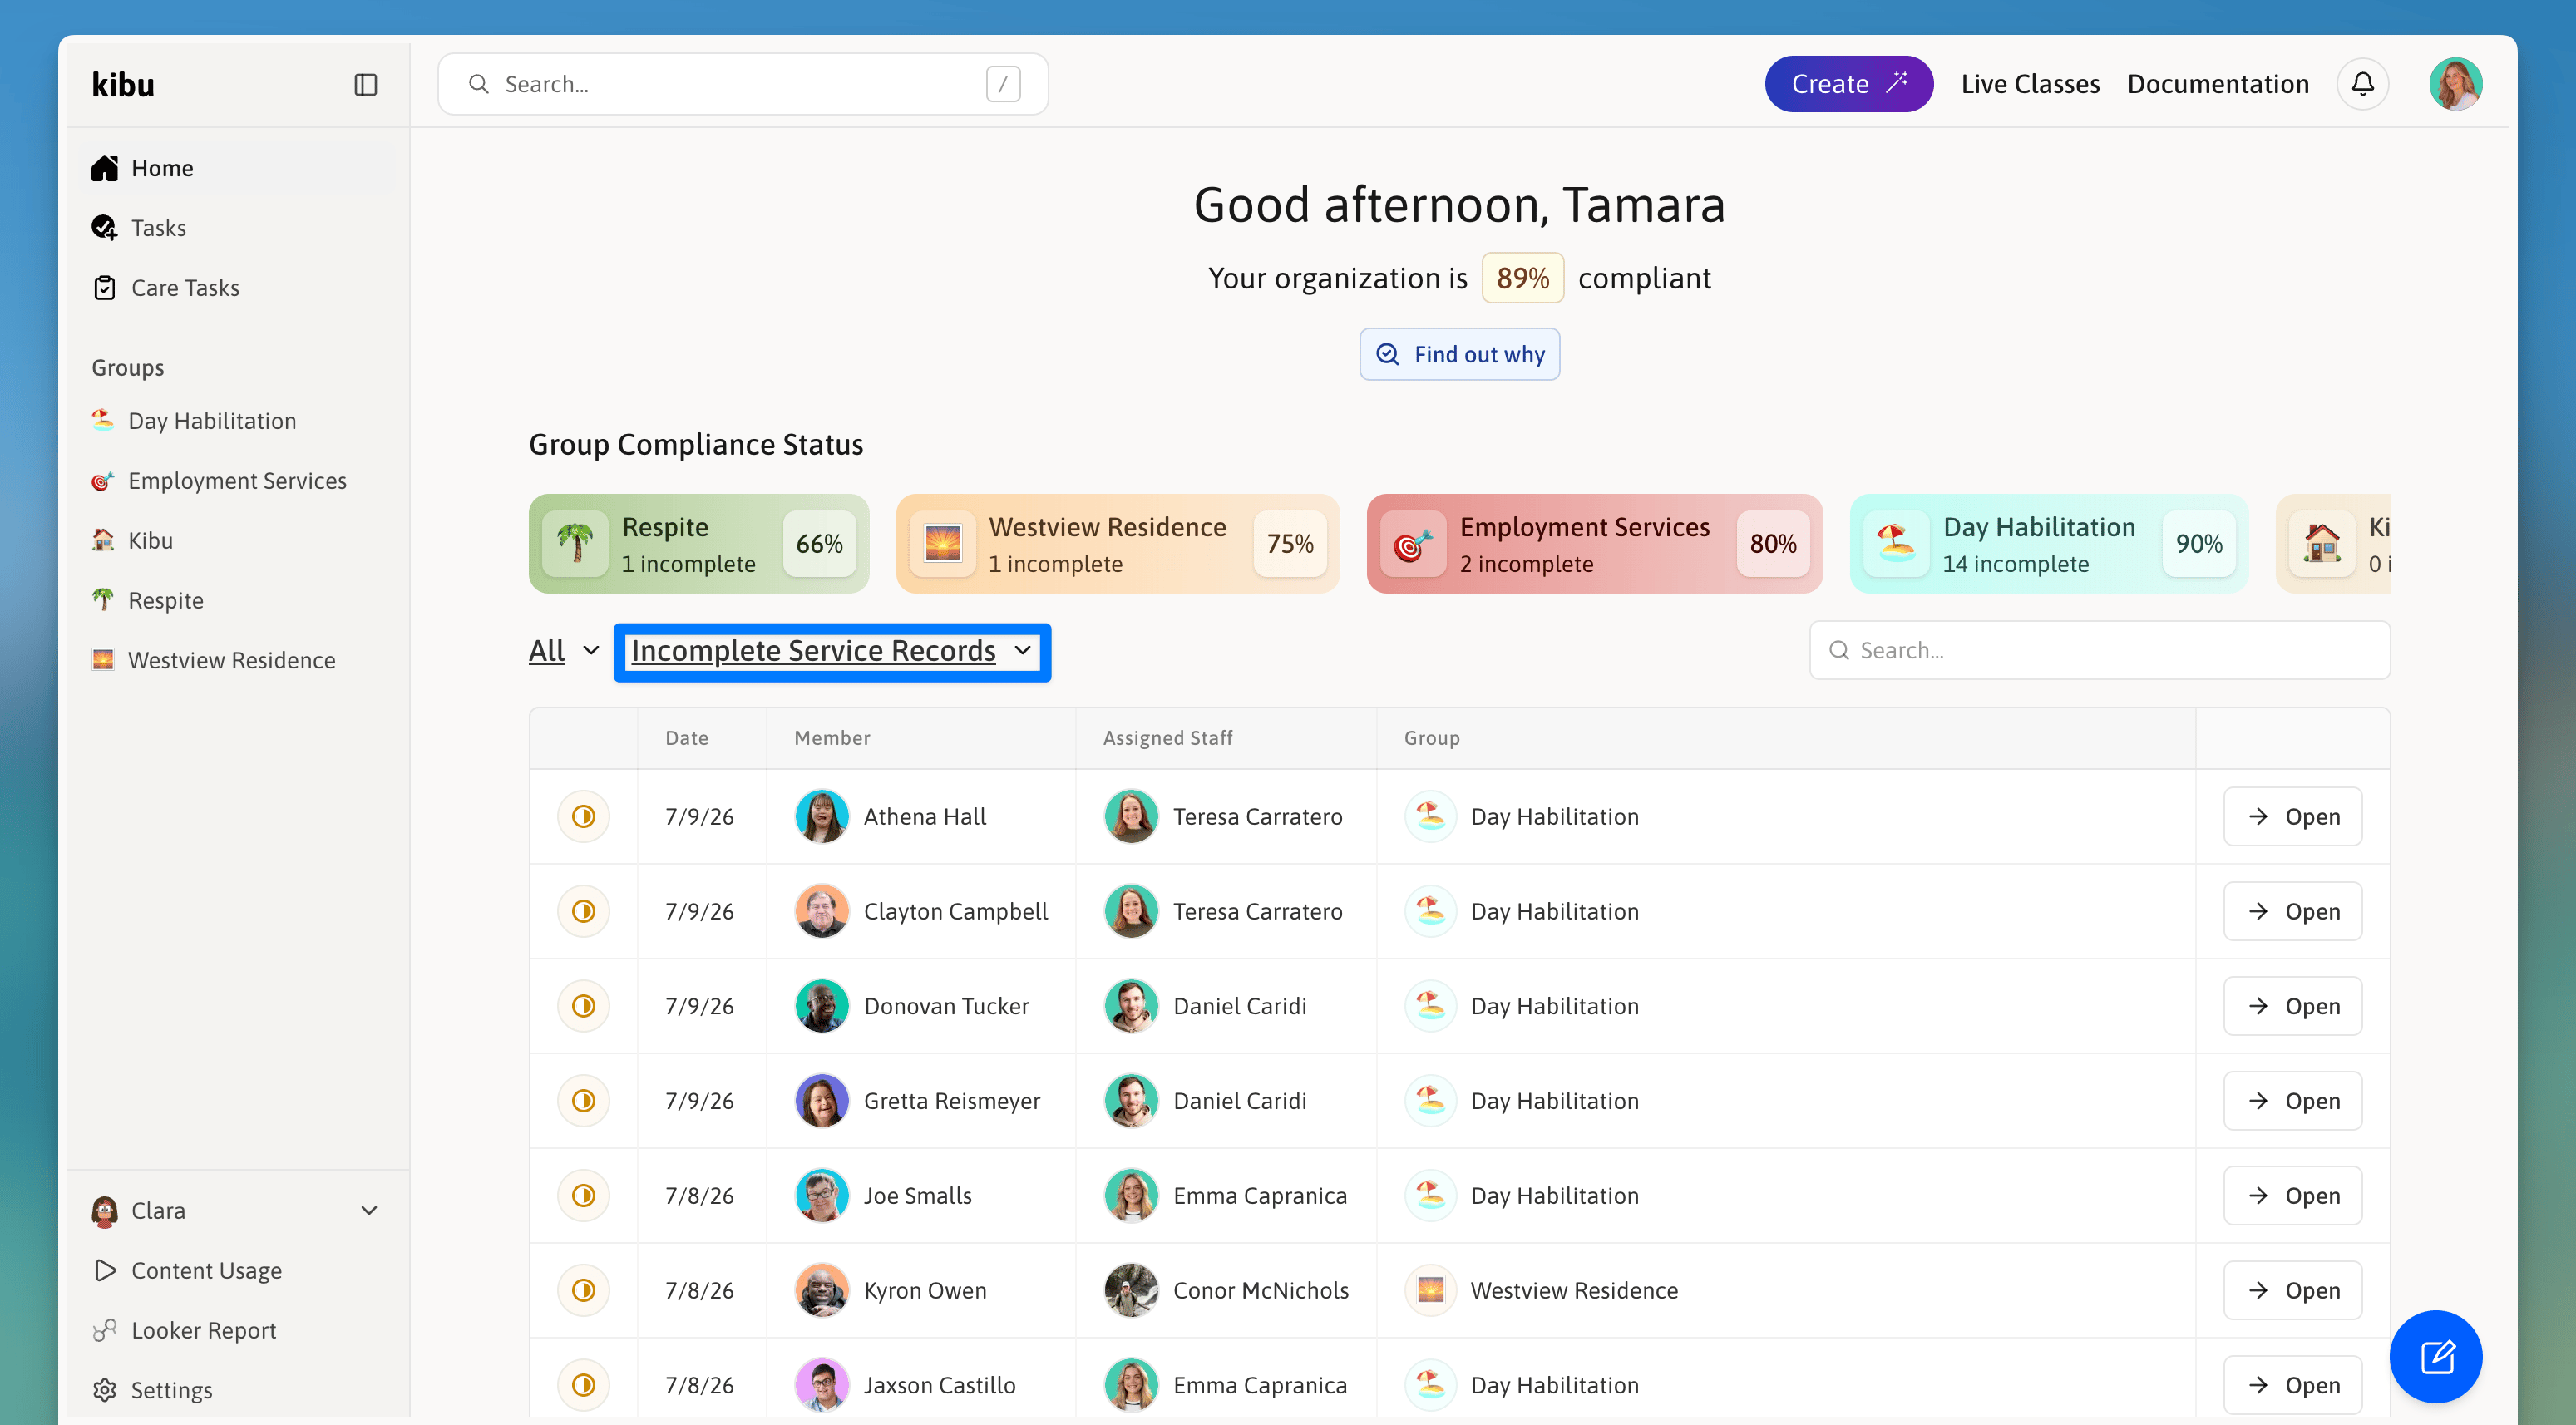This screenshot has height=1425, width=2576.
Task: Open Day Habilitation 90% compliance card
Action: [2048, 544]
